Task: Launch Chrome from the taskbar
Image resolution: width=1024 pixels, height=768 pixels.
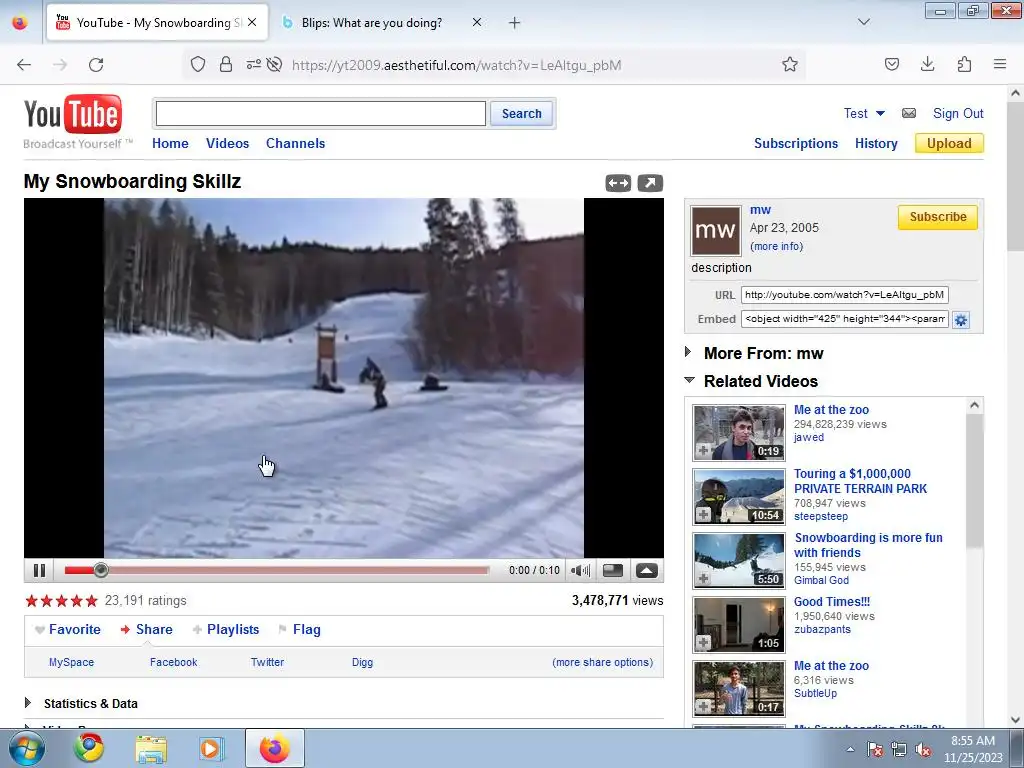Action: tap(89, 748)
